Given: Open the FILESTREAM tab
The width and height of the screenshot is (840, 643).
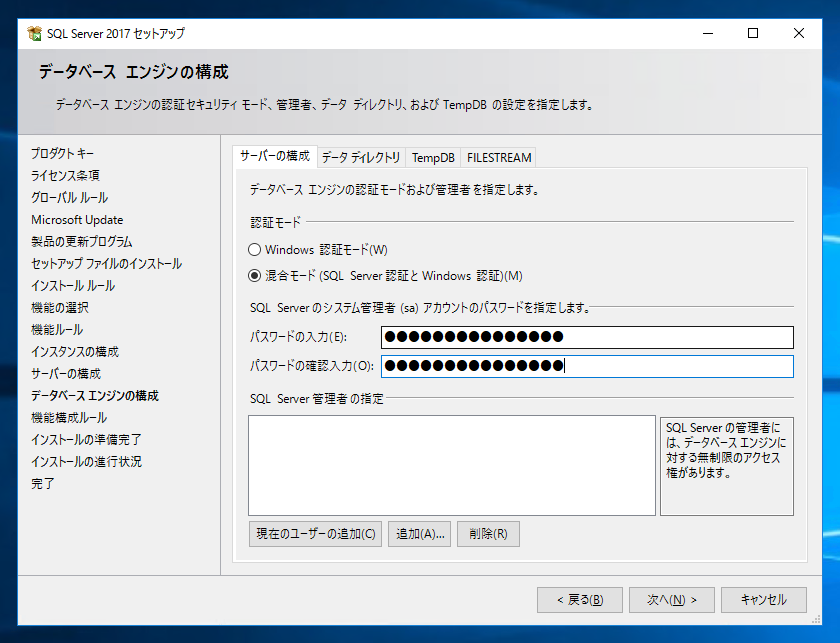Looking at the screenshot, I should click(499, 158).
